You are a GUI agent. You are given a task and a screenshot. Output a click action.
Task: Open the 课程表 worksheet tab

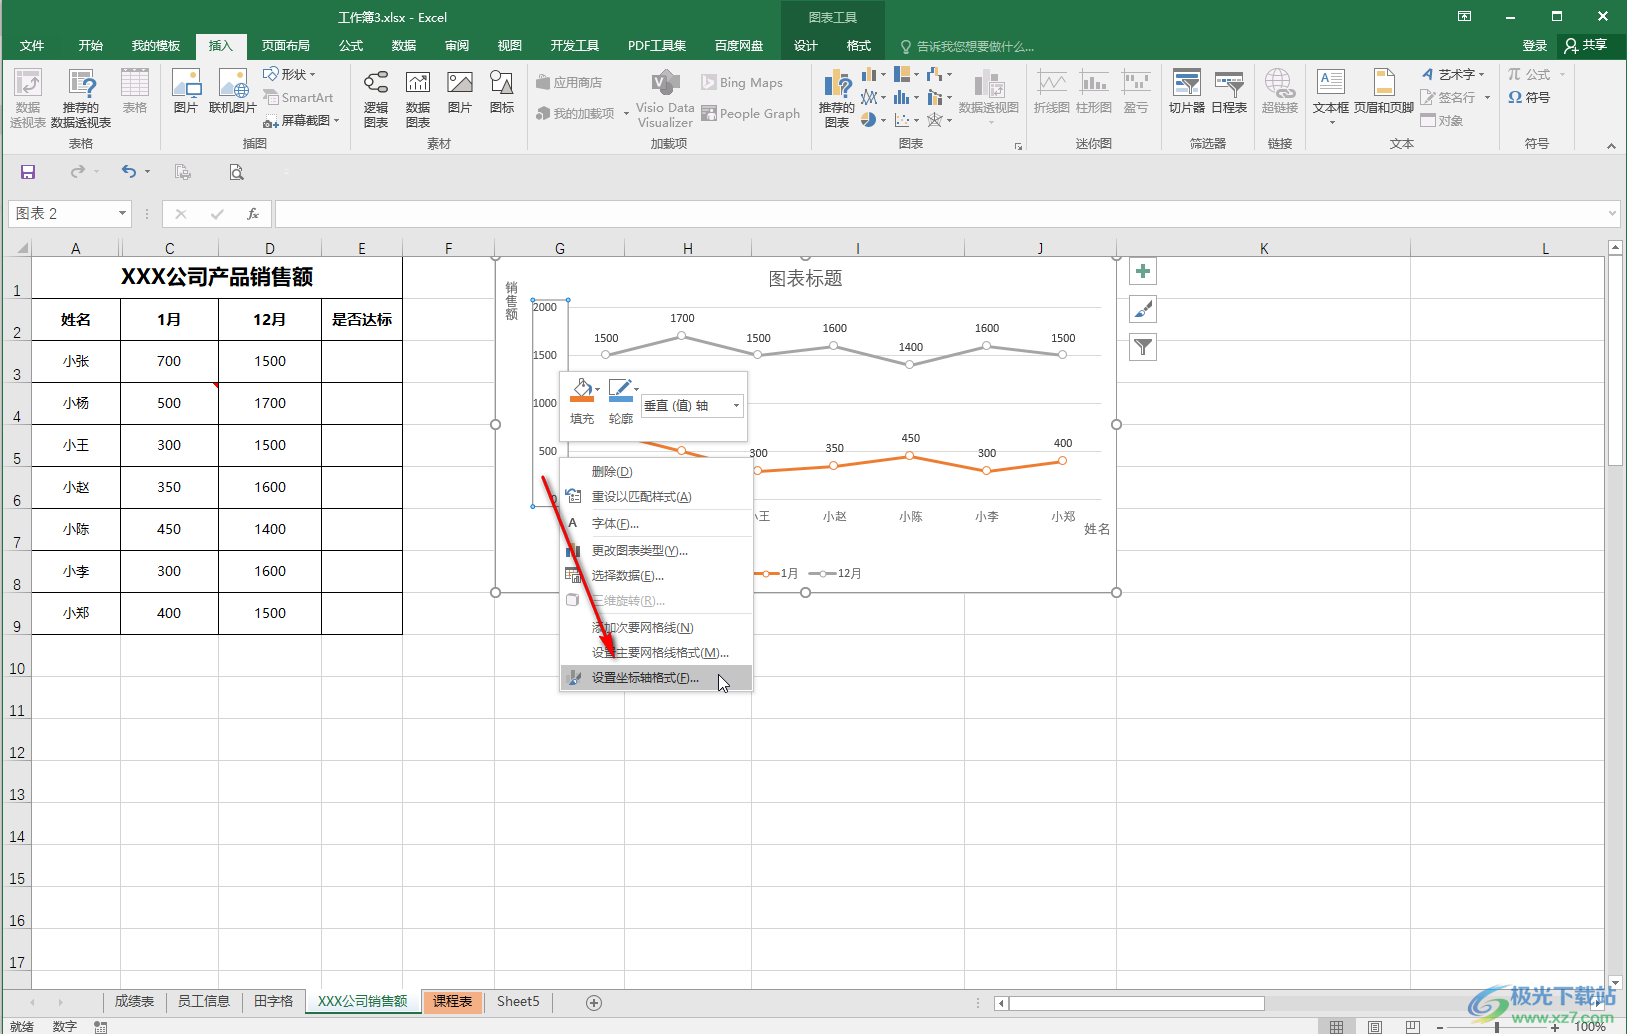pyautogui.click(x=452, y=1001)
